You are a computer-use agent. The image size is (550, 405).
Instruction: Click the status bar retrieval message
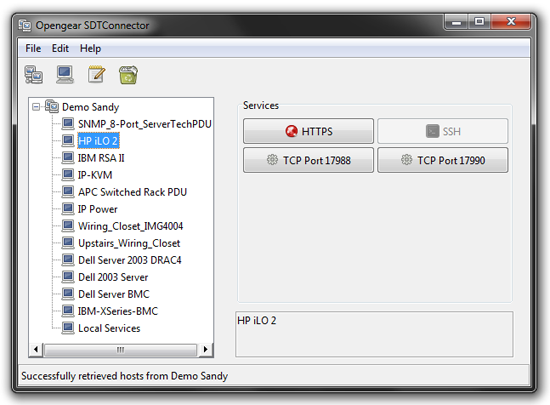click(125, 376)
